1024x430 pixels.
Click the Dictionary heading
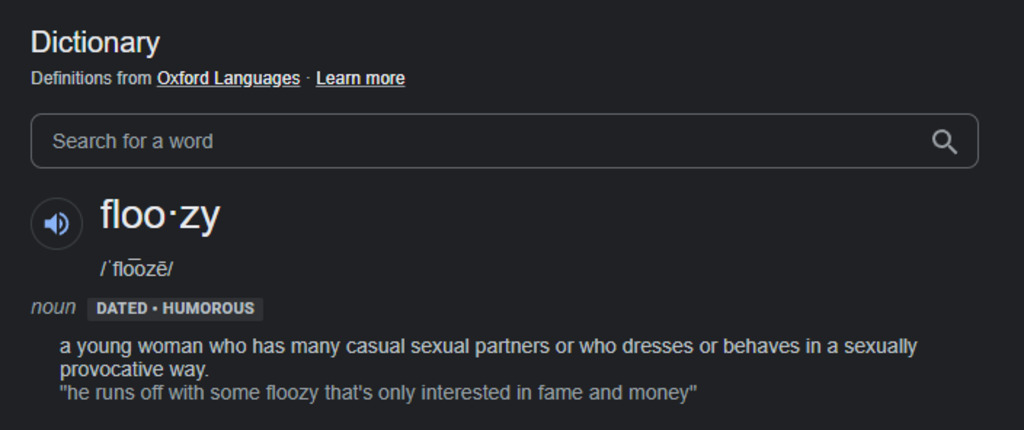click(95, 43)
